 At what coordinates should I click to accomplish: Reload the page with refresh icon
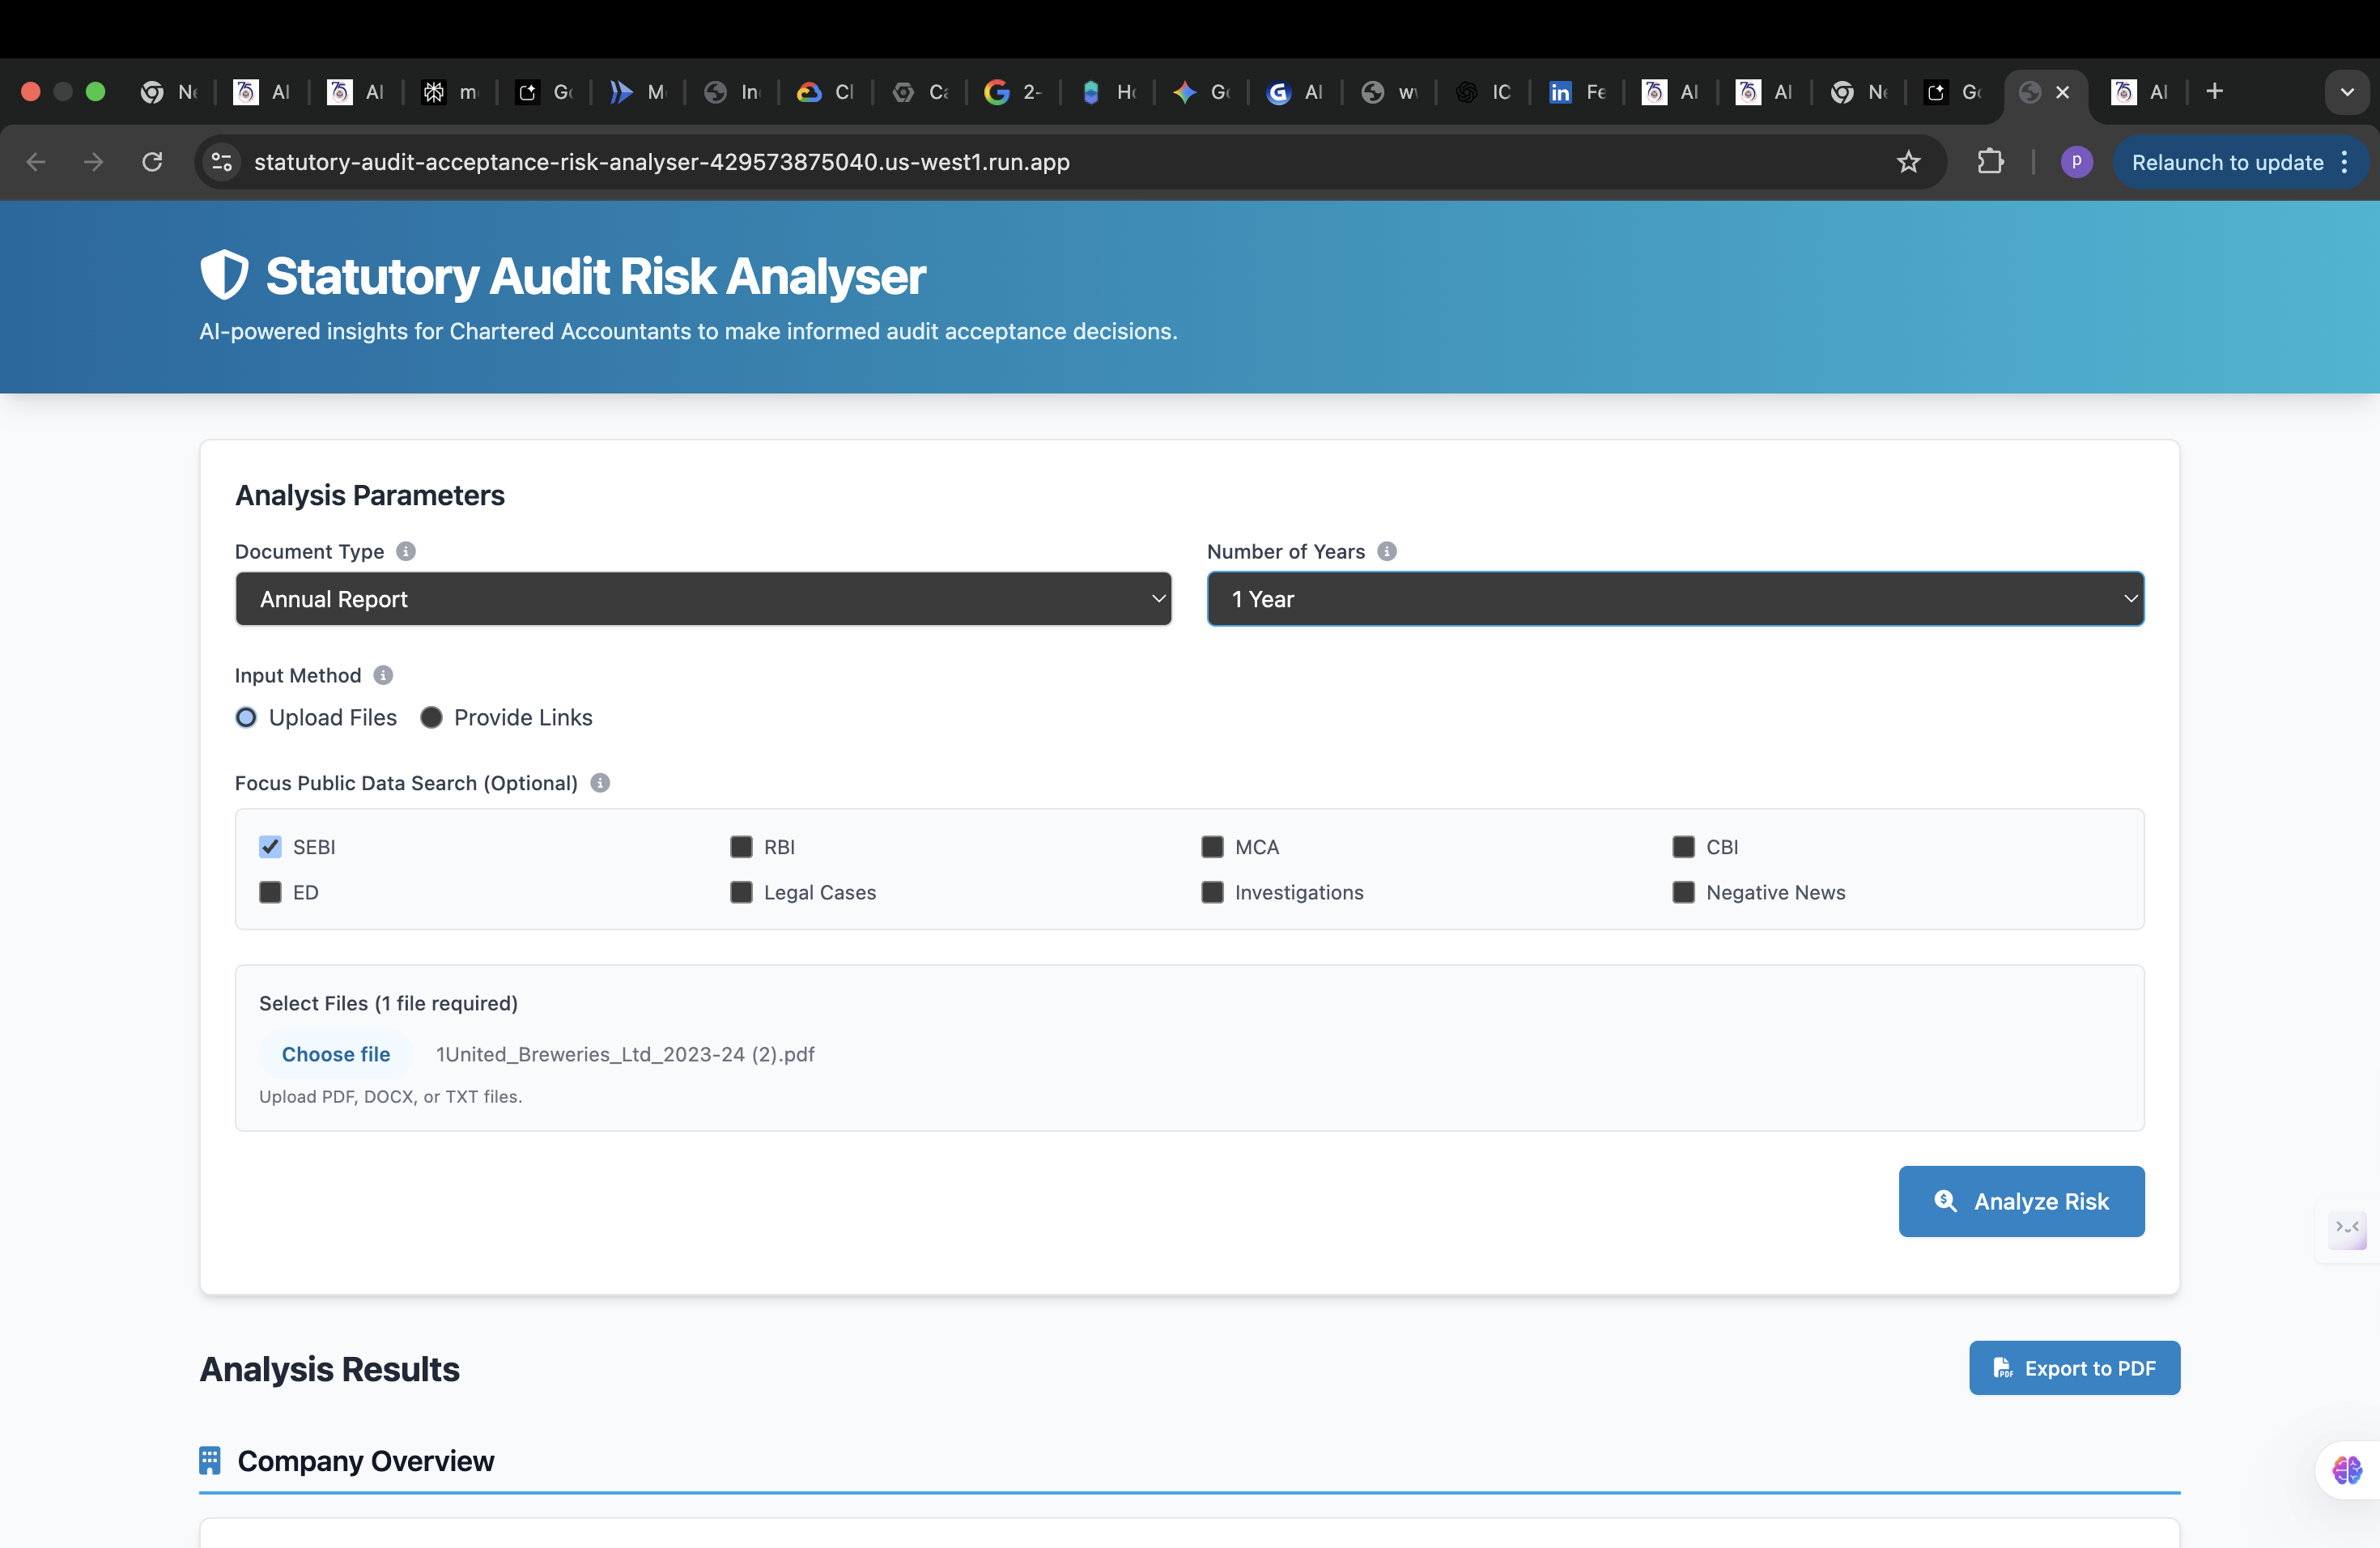pyautogui.click(x=152, y=162)
